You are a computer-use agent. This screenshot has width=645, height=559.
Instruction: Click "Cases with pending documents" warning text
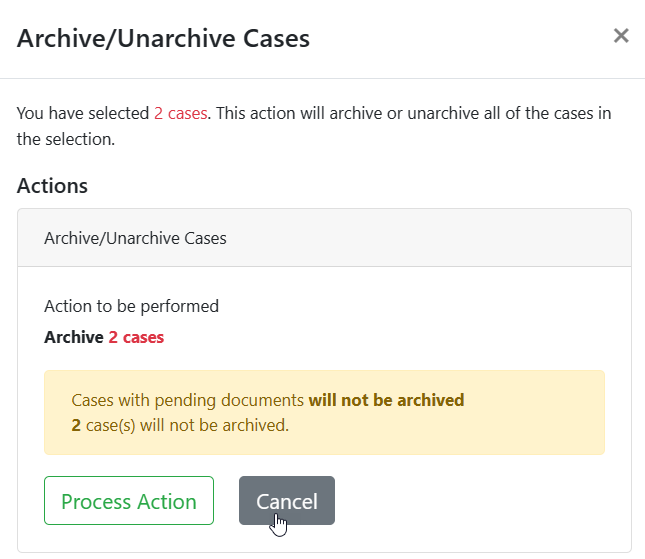coord(188,400)
